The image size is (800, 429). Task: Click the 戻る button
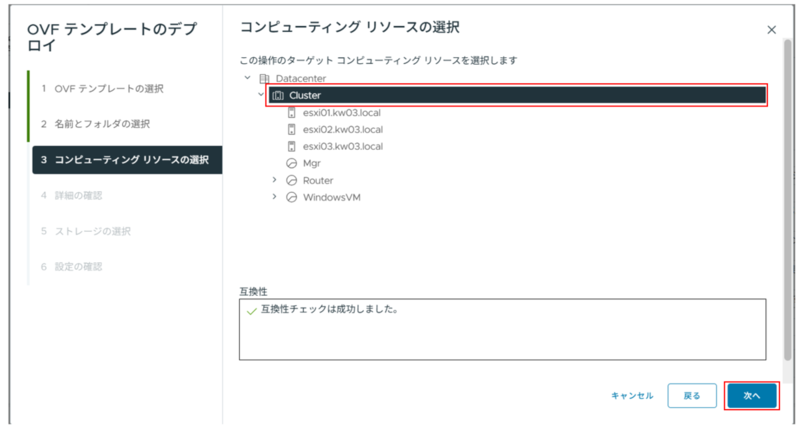pyautogui.click(x=692, y=396)
